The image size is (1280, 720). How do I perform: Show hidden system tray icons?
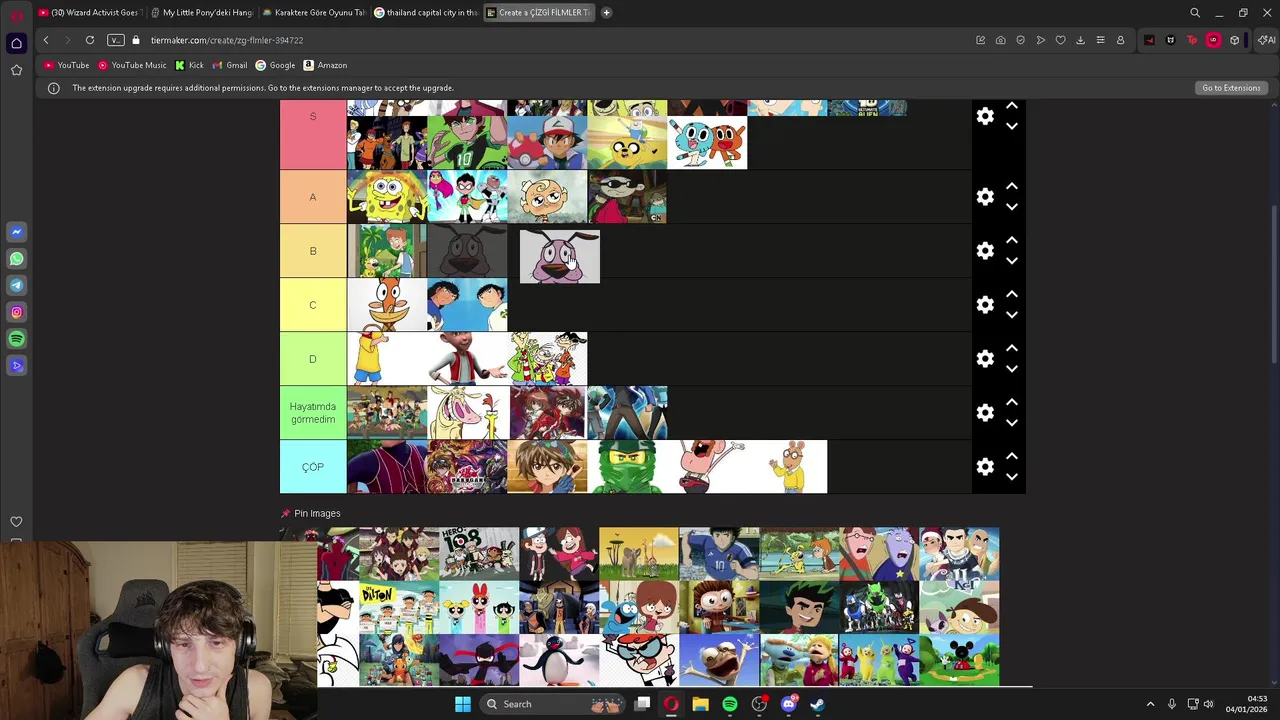(x=1150, y=704)
